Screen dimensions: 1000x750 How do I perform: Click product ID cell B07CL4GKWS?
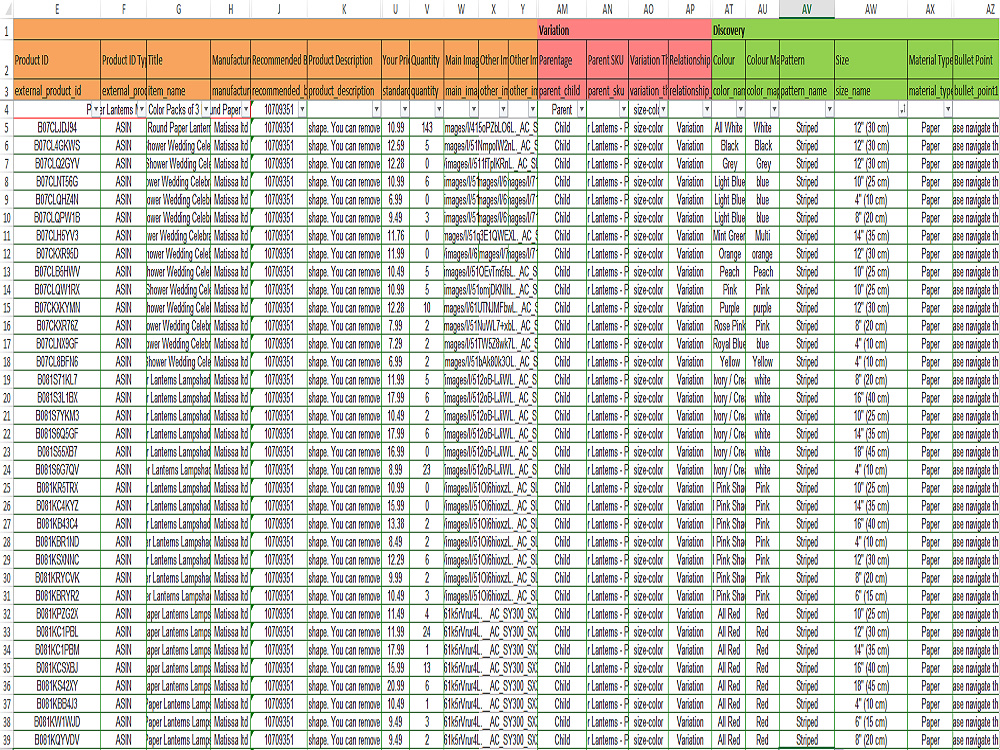57,145
